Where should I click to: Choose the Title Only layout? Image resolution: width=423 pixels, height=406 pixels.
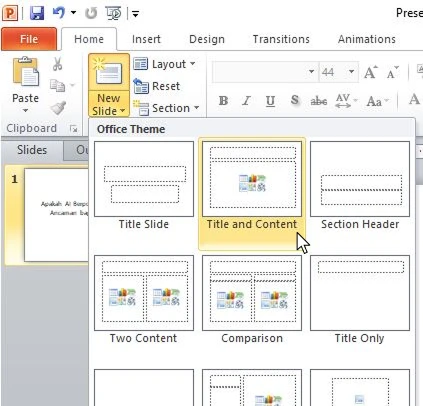360,299
